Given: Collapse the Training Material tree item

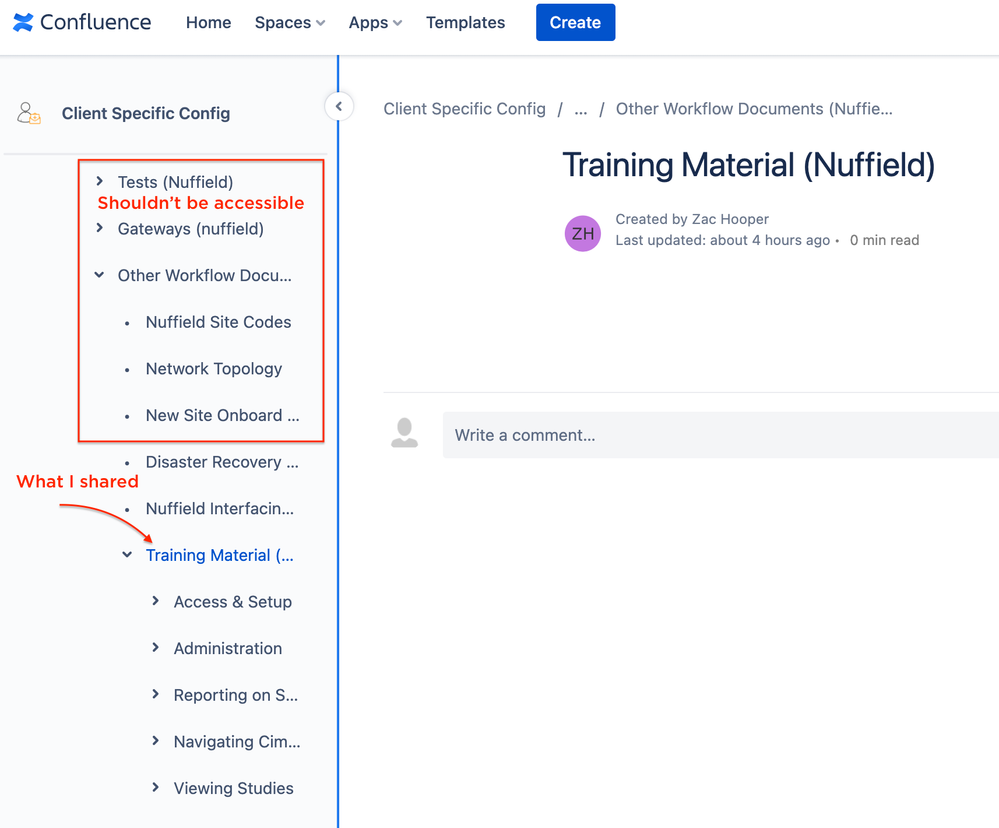Looking at the screenshot, I should [127, 555].
